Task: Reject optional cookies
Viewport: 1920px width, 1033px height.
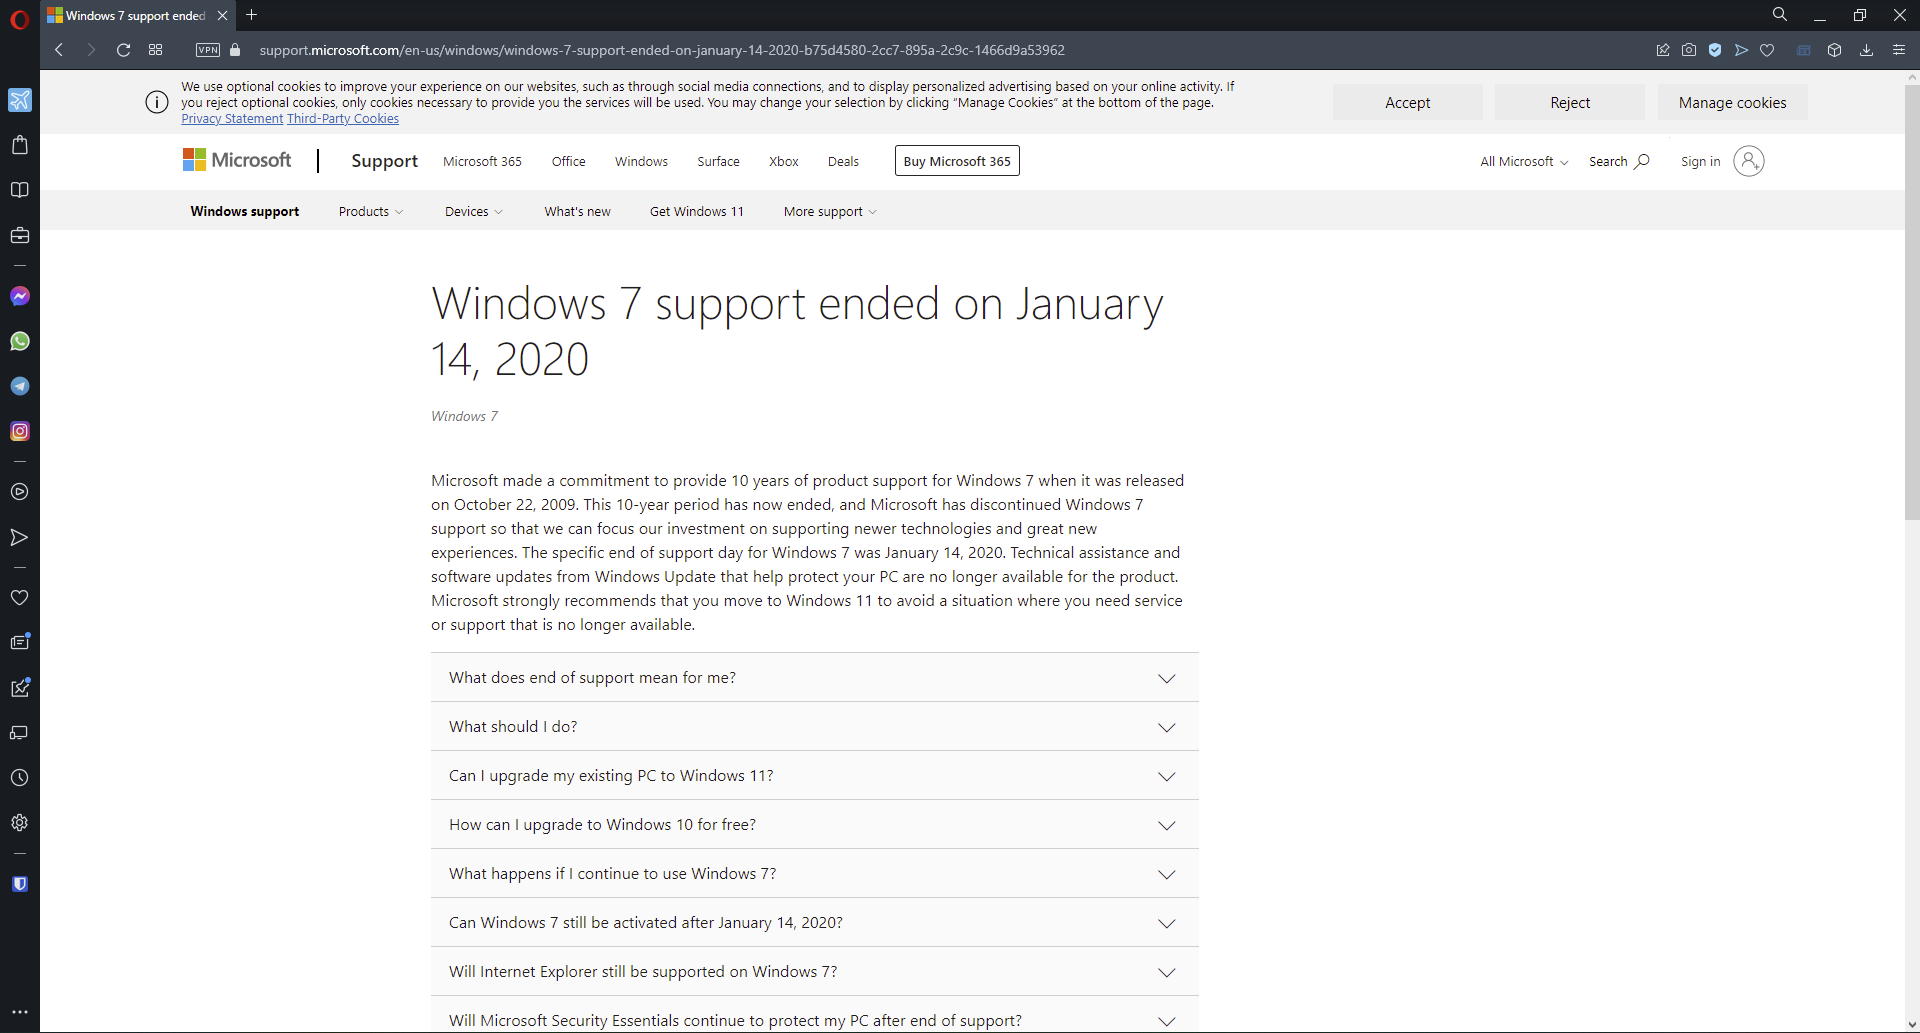Action: click(1569, 103)
